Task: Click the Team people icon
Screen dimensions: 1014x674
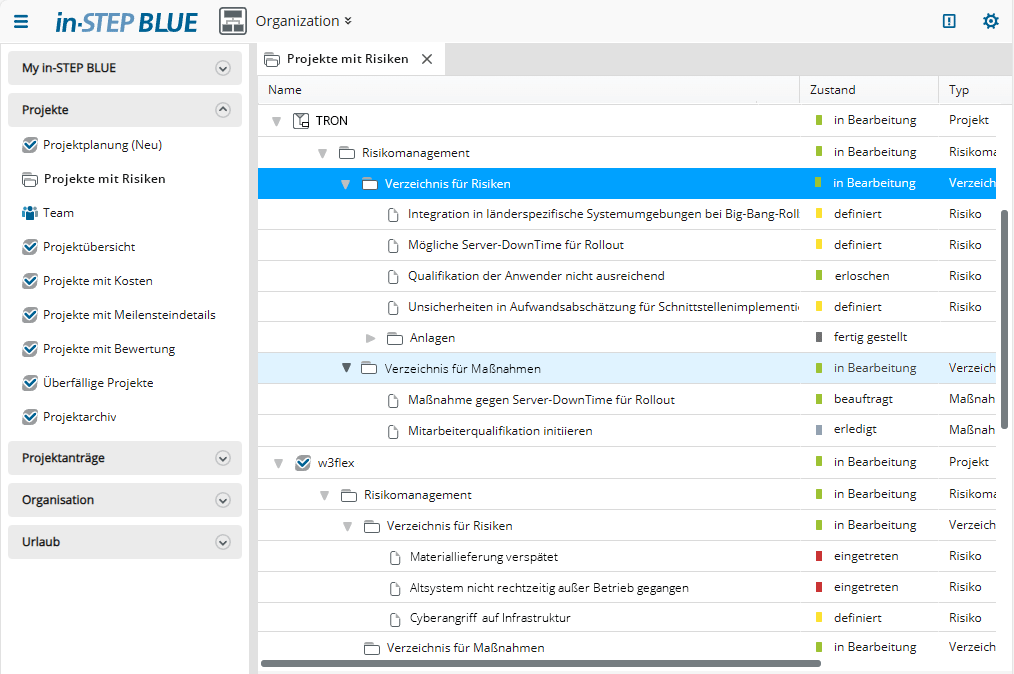Action: click(29, 213)
